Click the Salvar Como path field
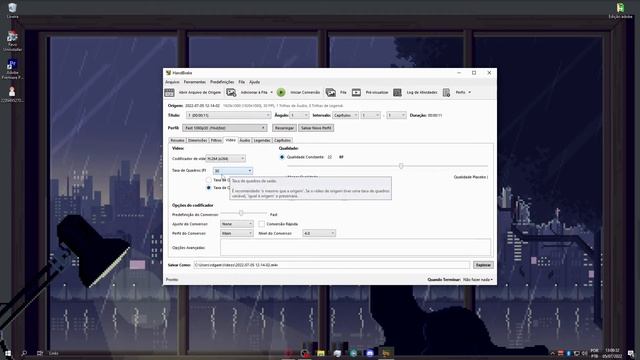 [x=331, y=265]
